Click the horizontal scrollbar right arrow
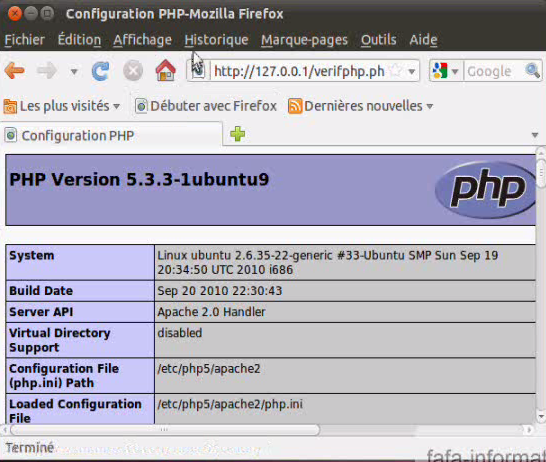The image size is (546, 462). pyautogui.click(x=529, y=430)
